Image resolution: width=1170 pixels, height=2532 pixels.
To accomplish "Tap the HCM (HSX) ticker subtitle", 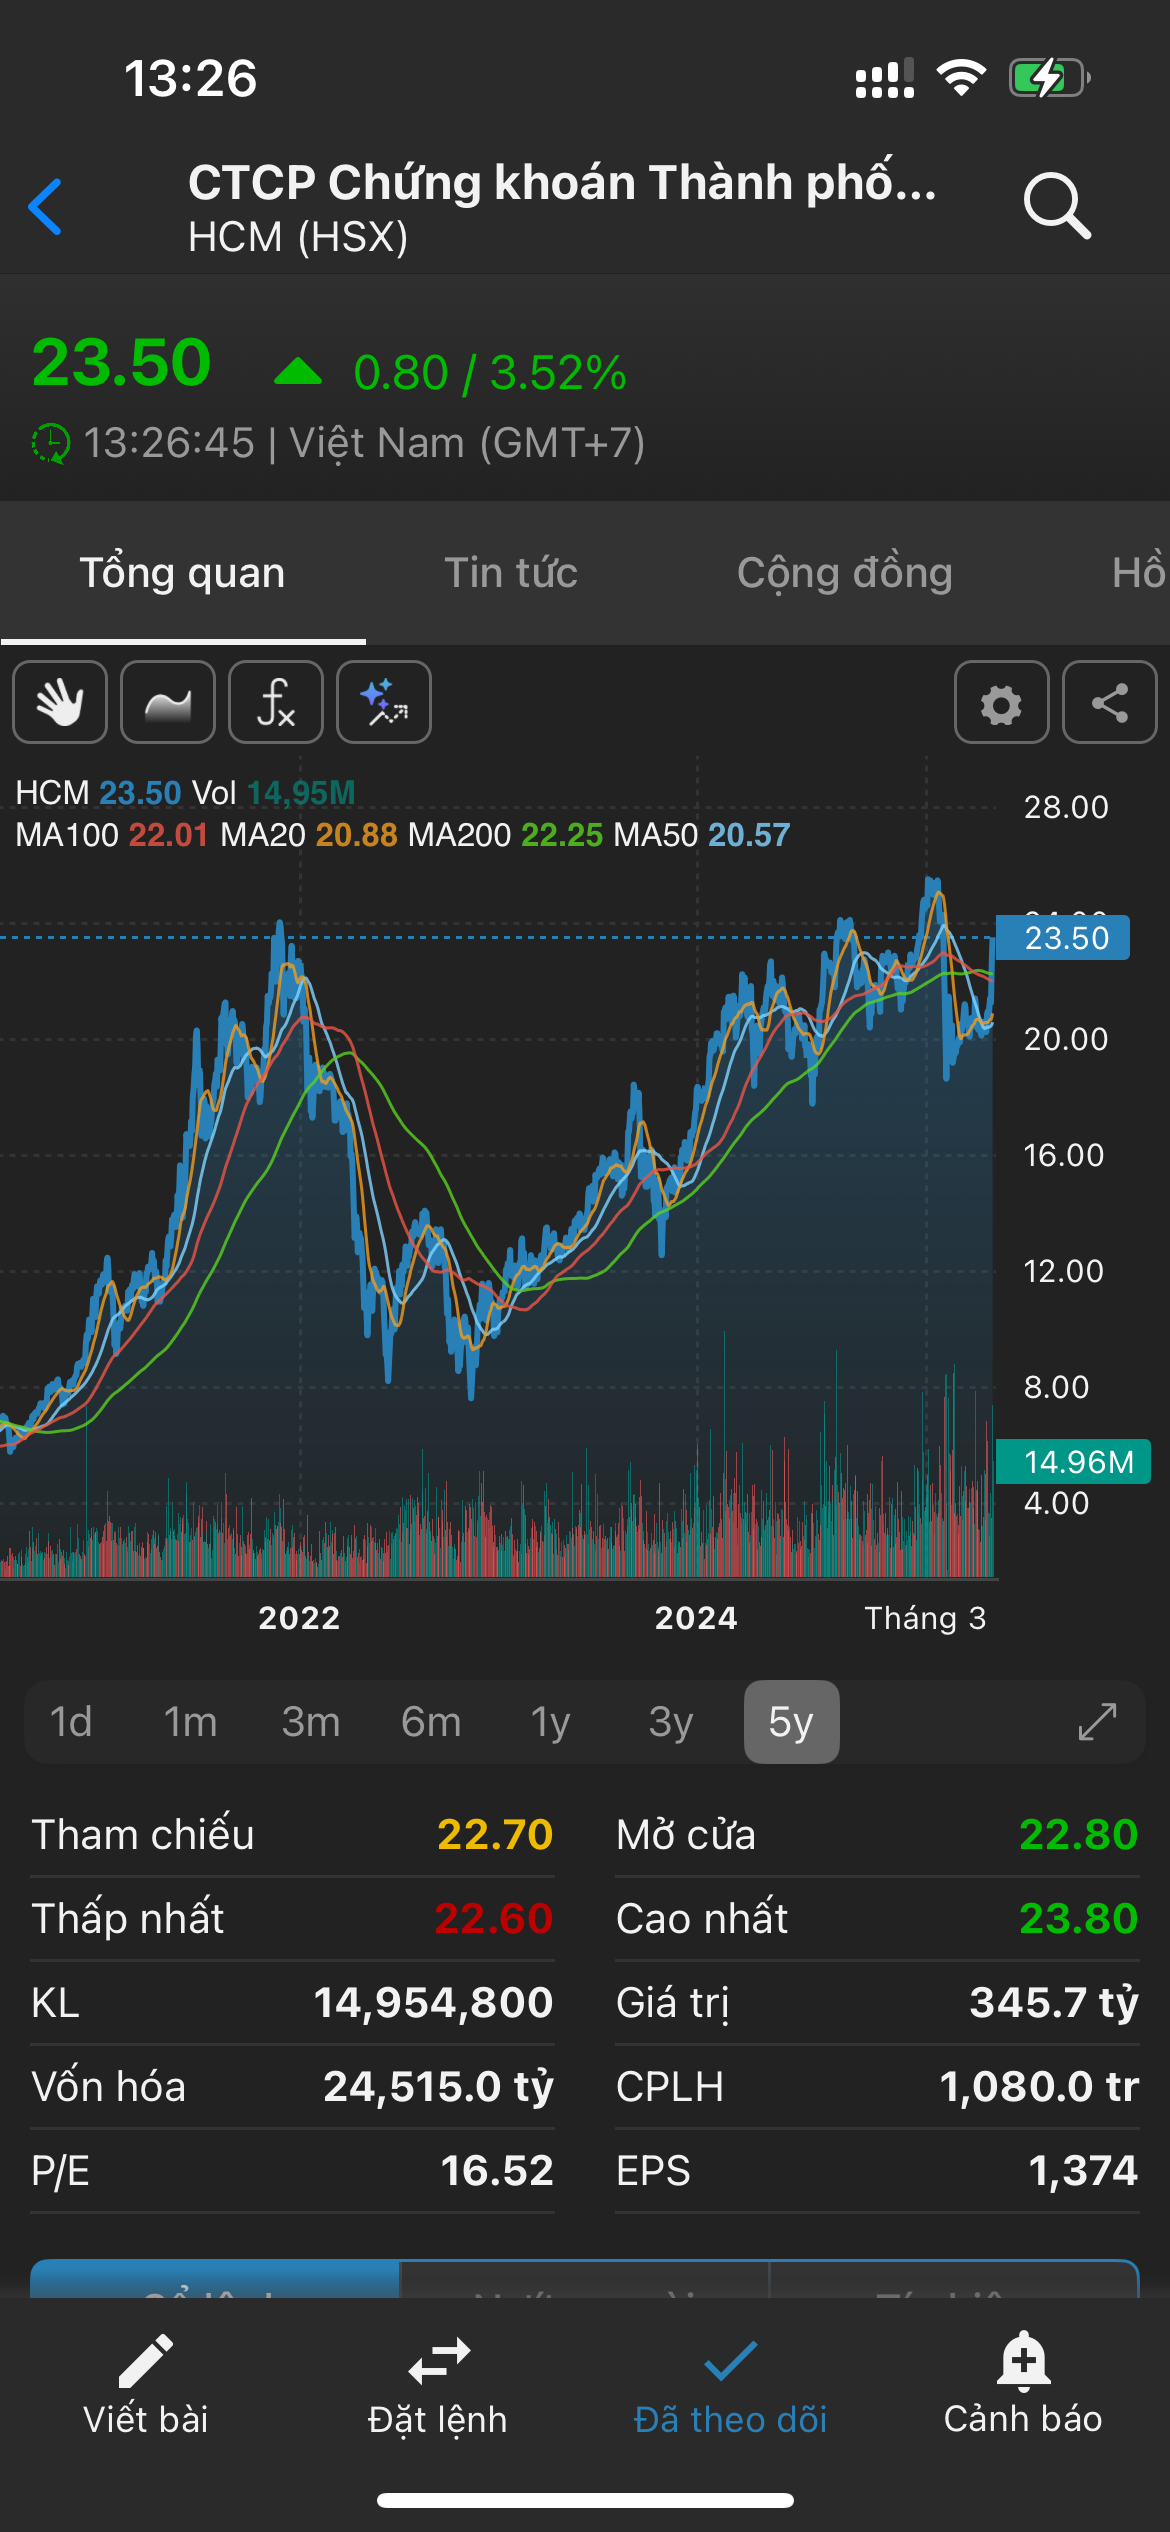I will point(298,237).
